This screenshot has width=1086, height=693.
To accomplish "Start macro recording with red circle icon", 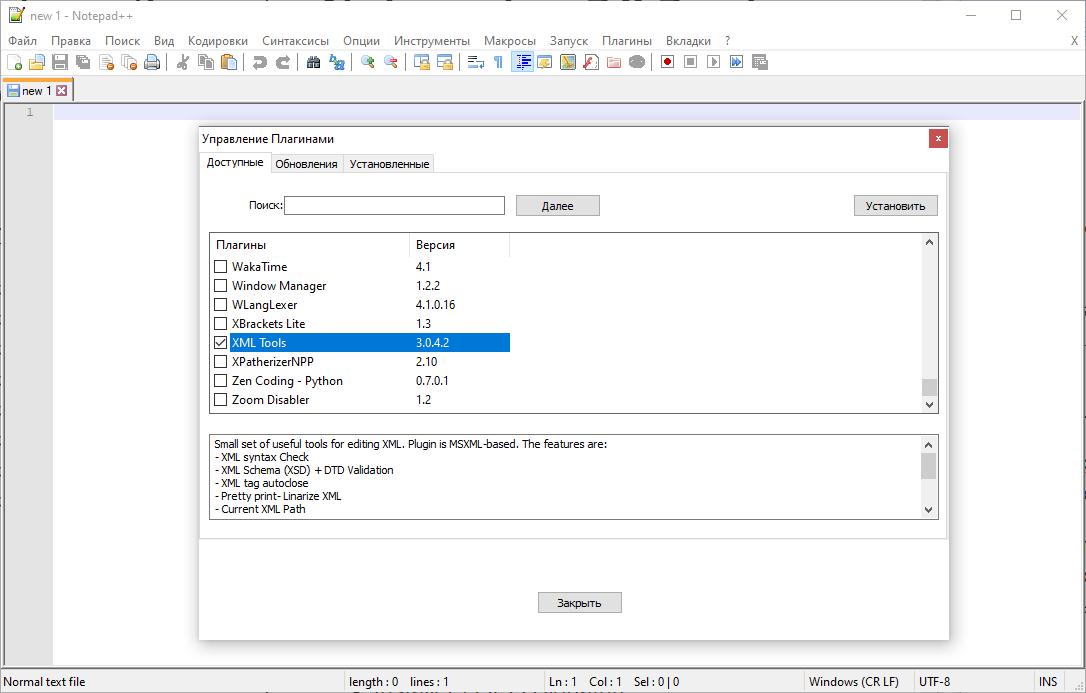I will [667, 62].
